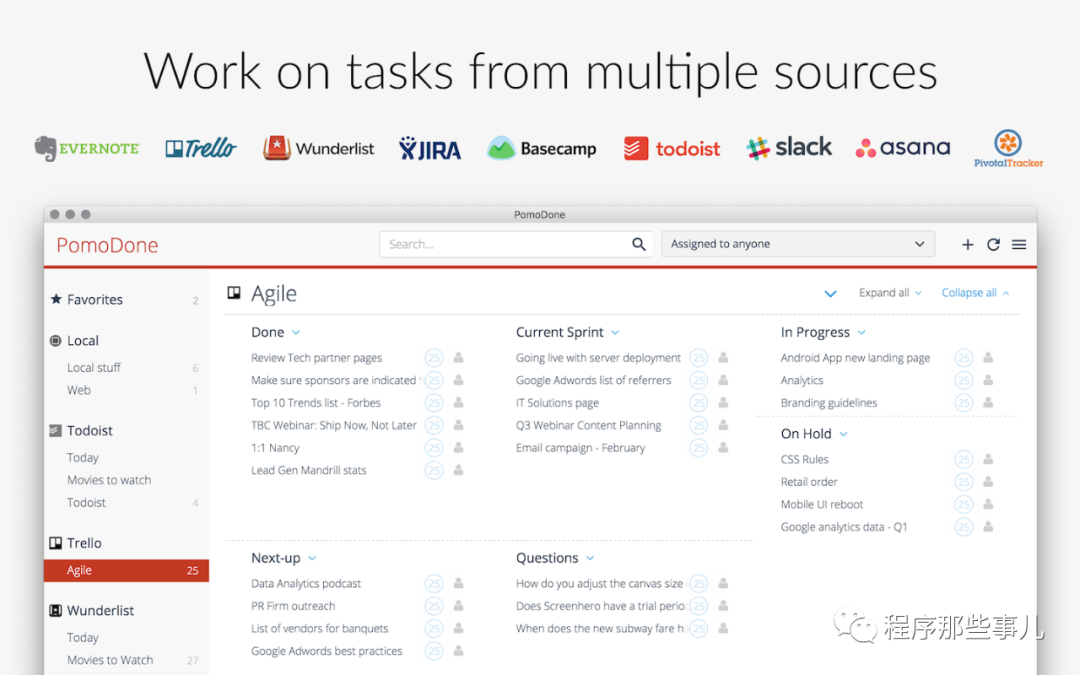
Task: Click assignee icon for PR Firm outreach
Action: (459, 605)
